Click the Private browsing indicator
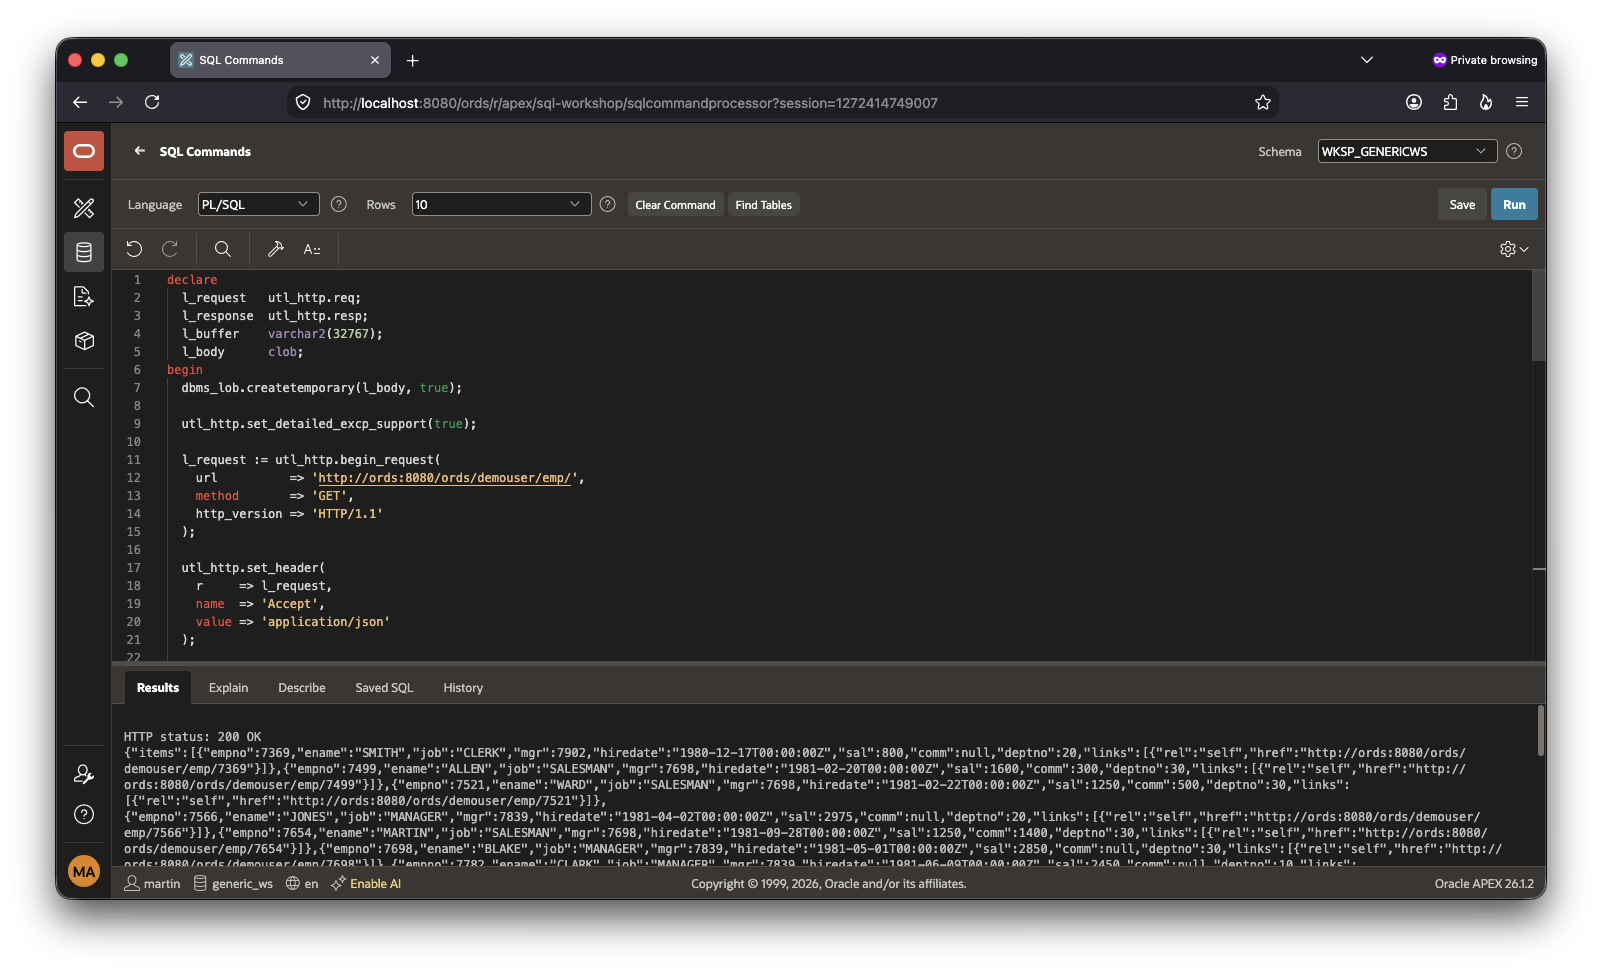The image size is (1602, 973). [x=1484, y=60]
